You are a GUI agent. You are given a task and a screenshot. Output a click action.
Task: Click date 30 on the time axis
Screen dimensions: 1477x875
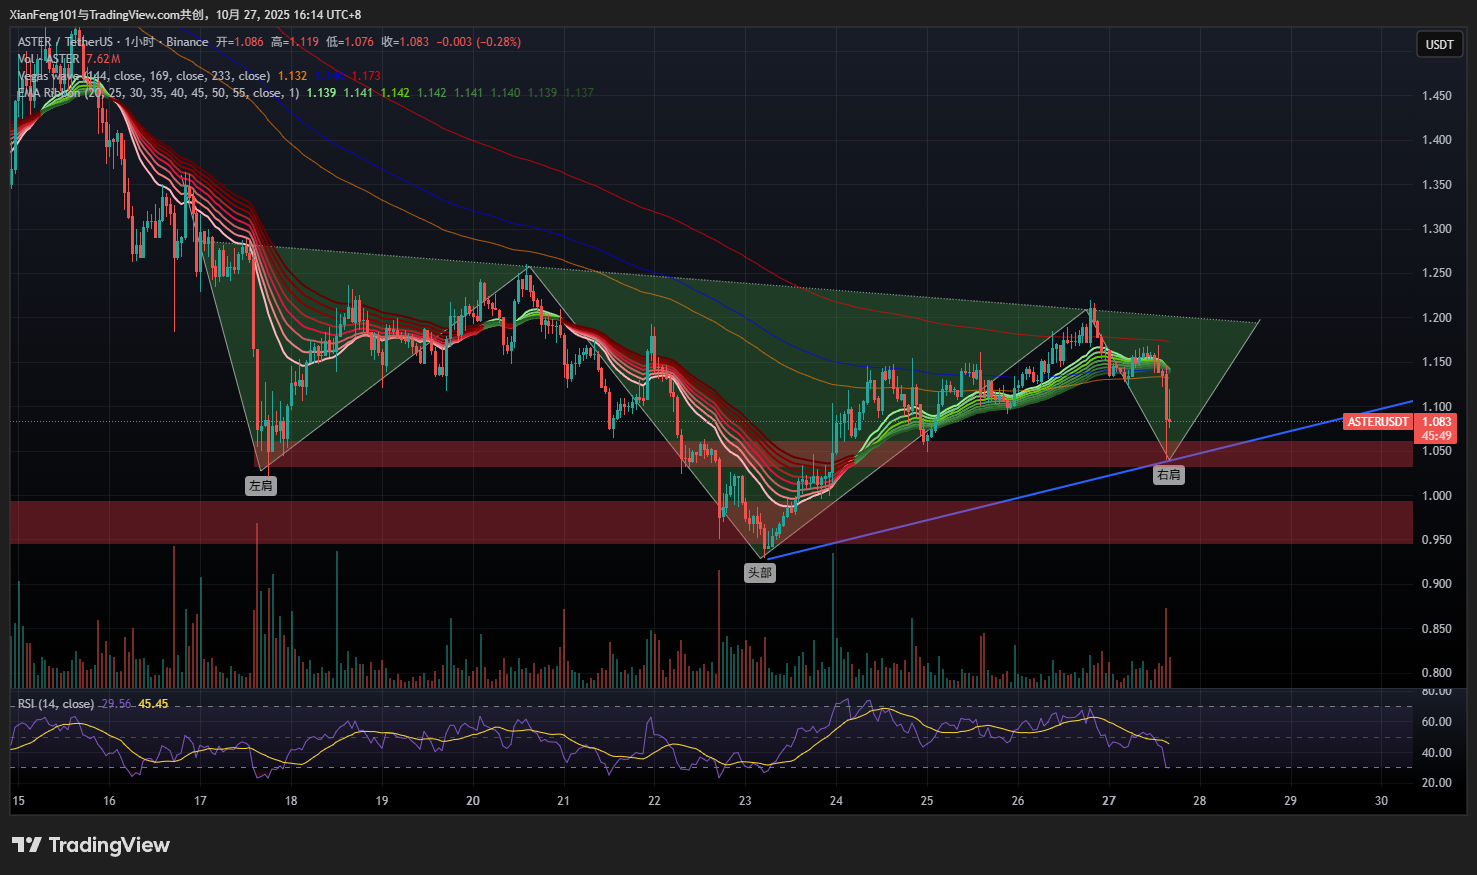[1381, 800]
